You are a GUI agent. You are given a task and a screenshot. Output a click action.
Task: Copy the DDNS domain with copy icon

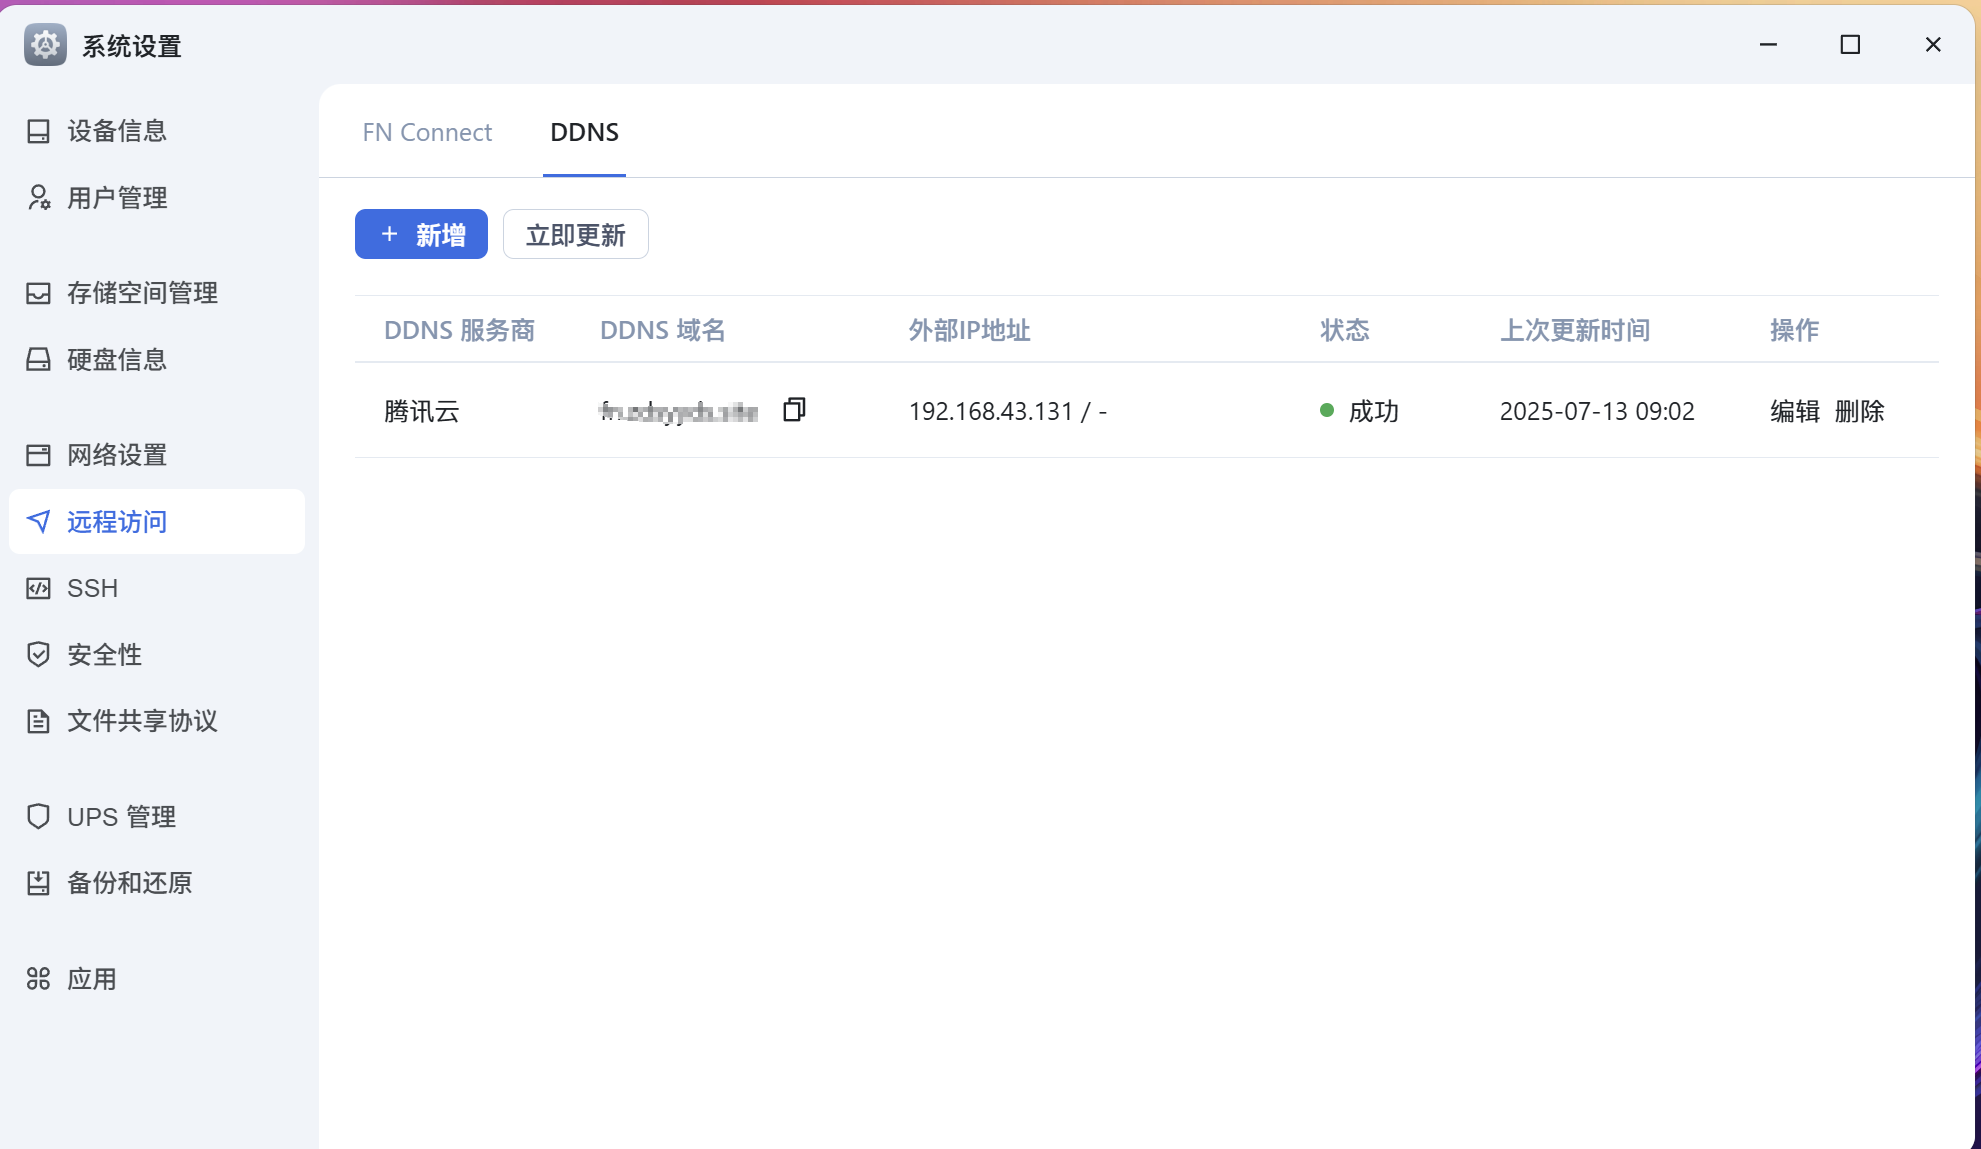pyautogui.click(x=794, y=410)
